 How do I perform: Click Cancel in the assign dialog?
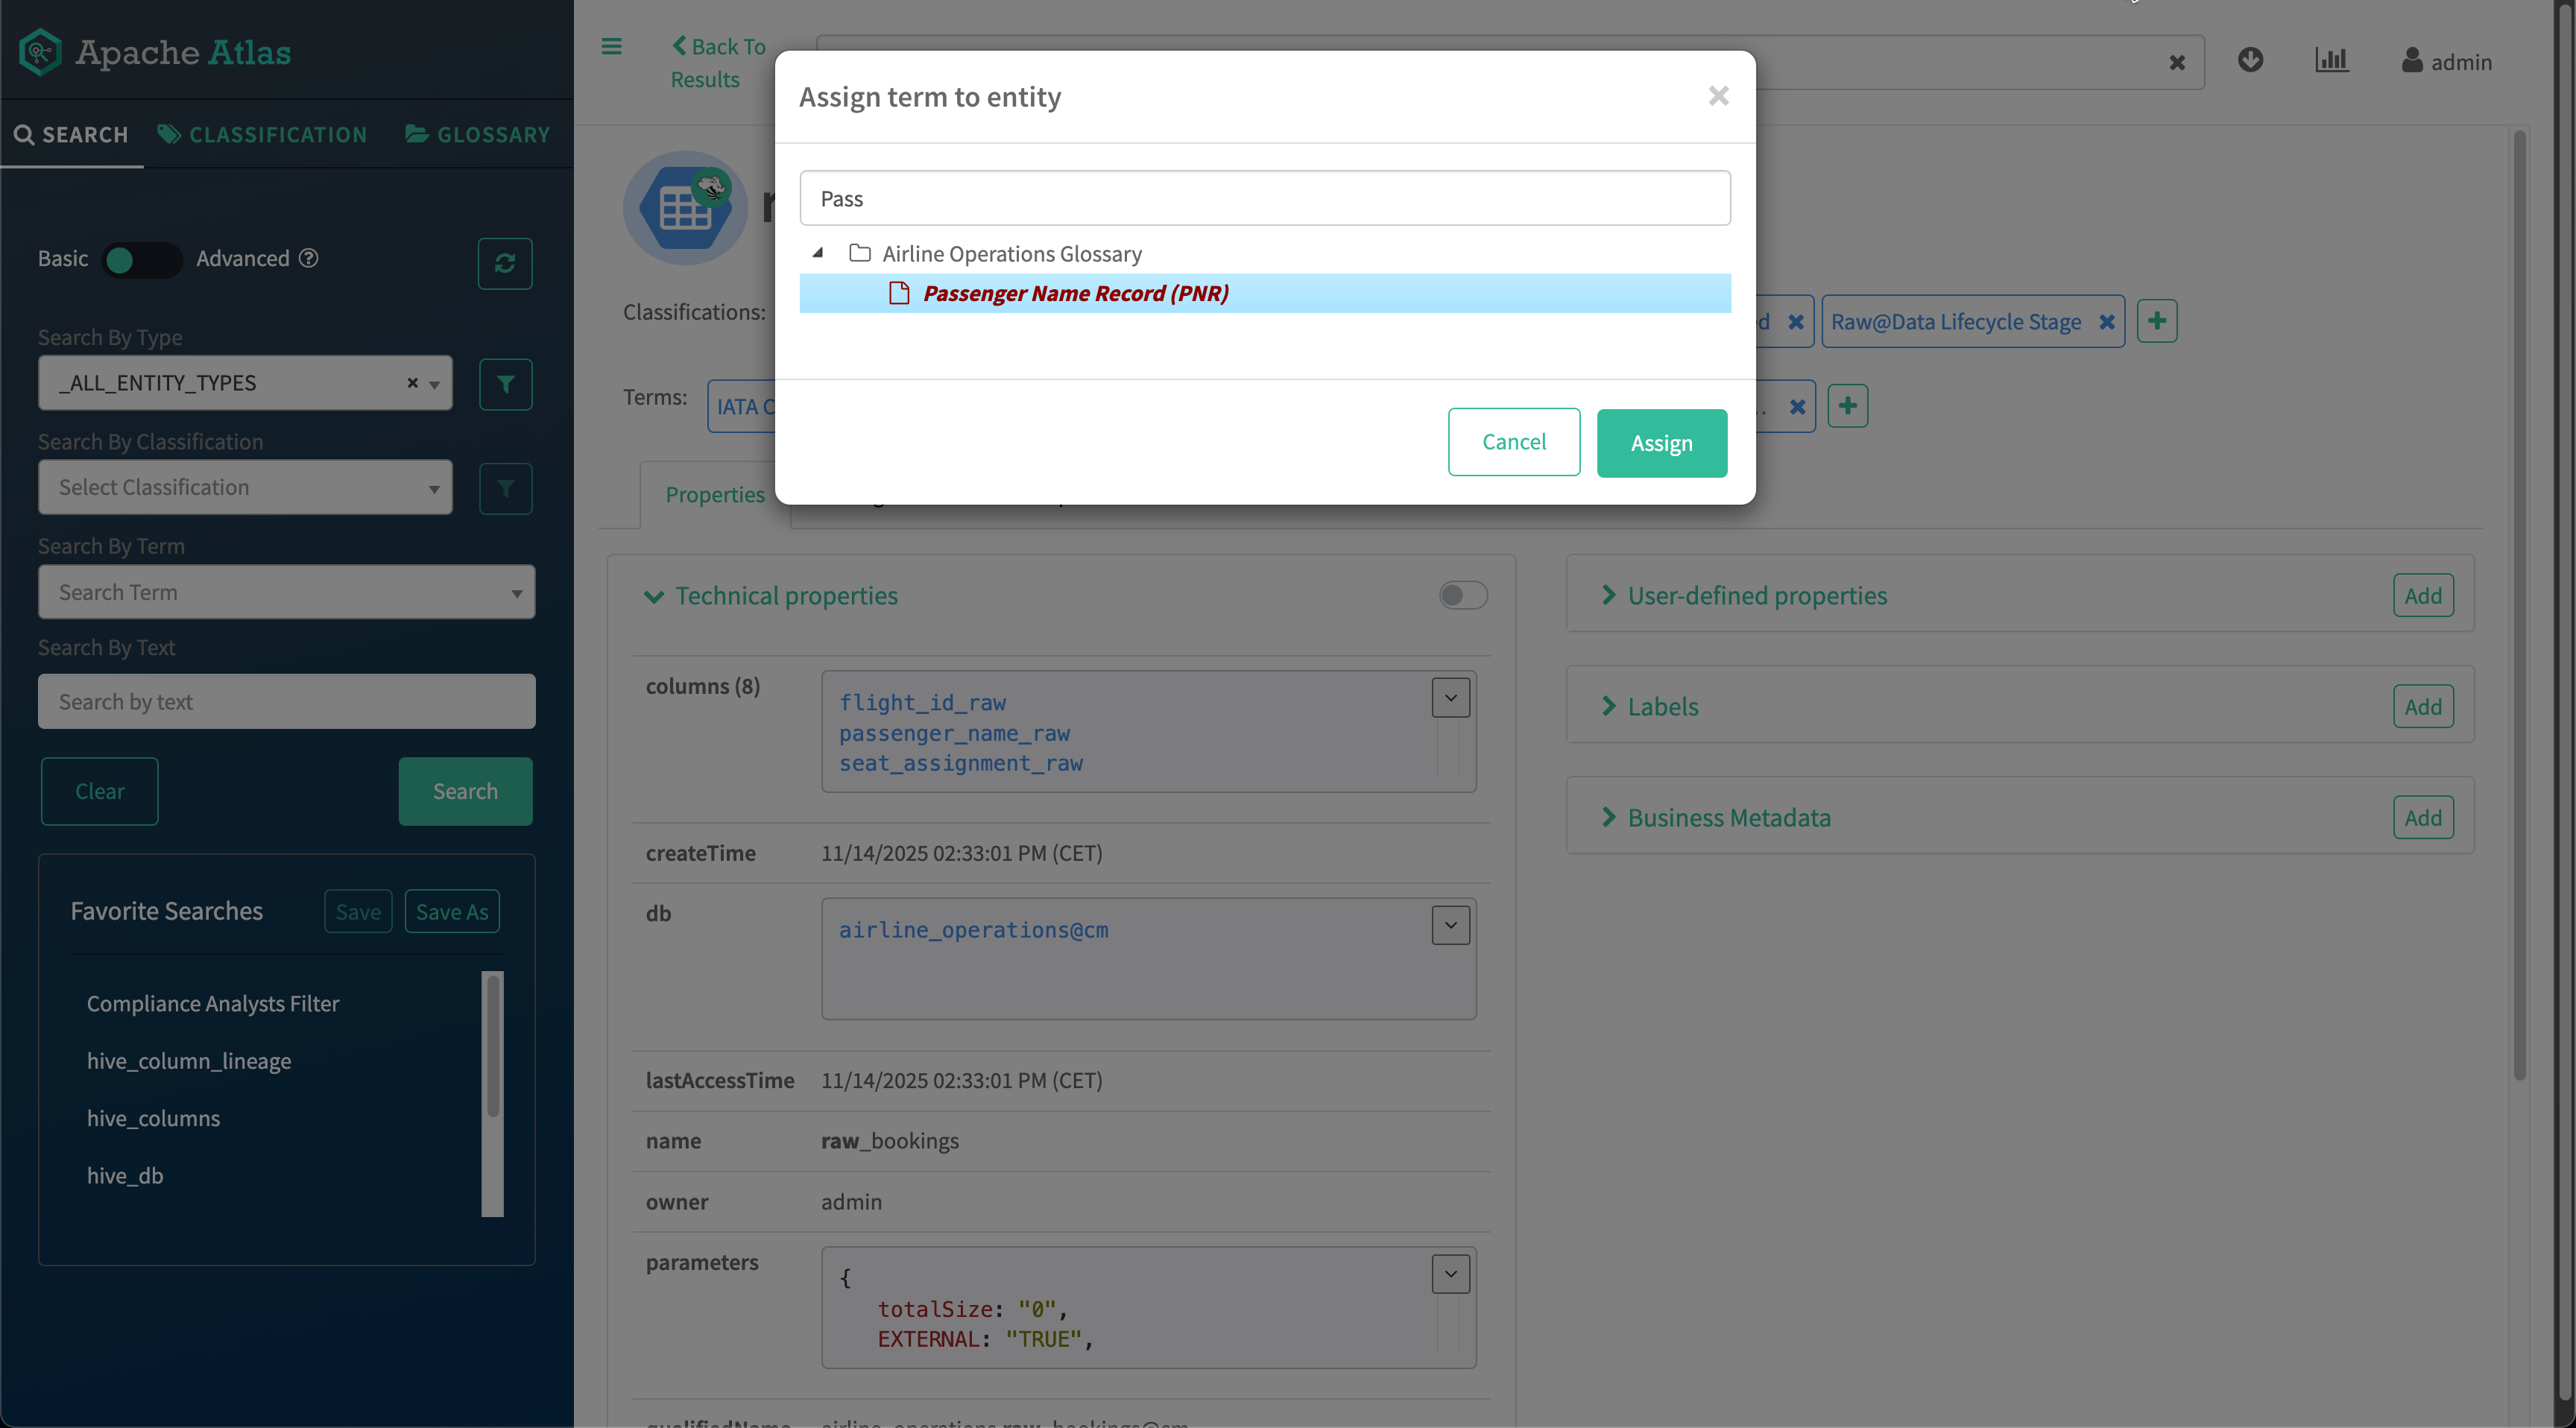pyautogui.click(x=1513, y=442)
